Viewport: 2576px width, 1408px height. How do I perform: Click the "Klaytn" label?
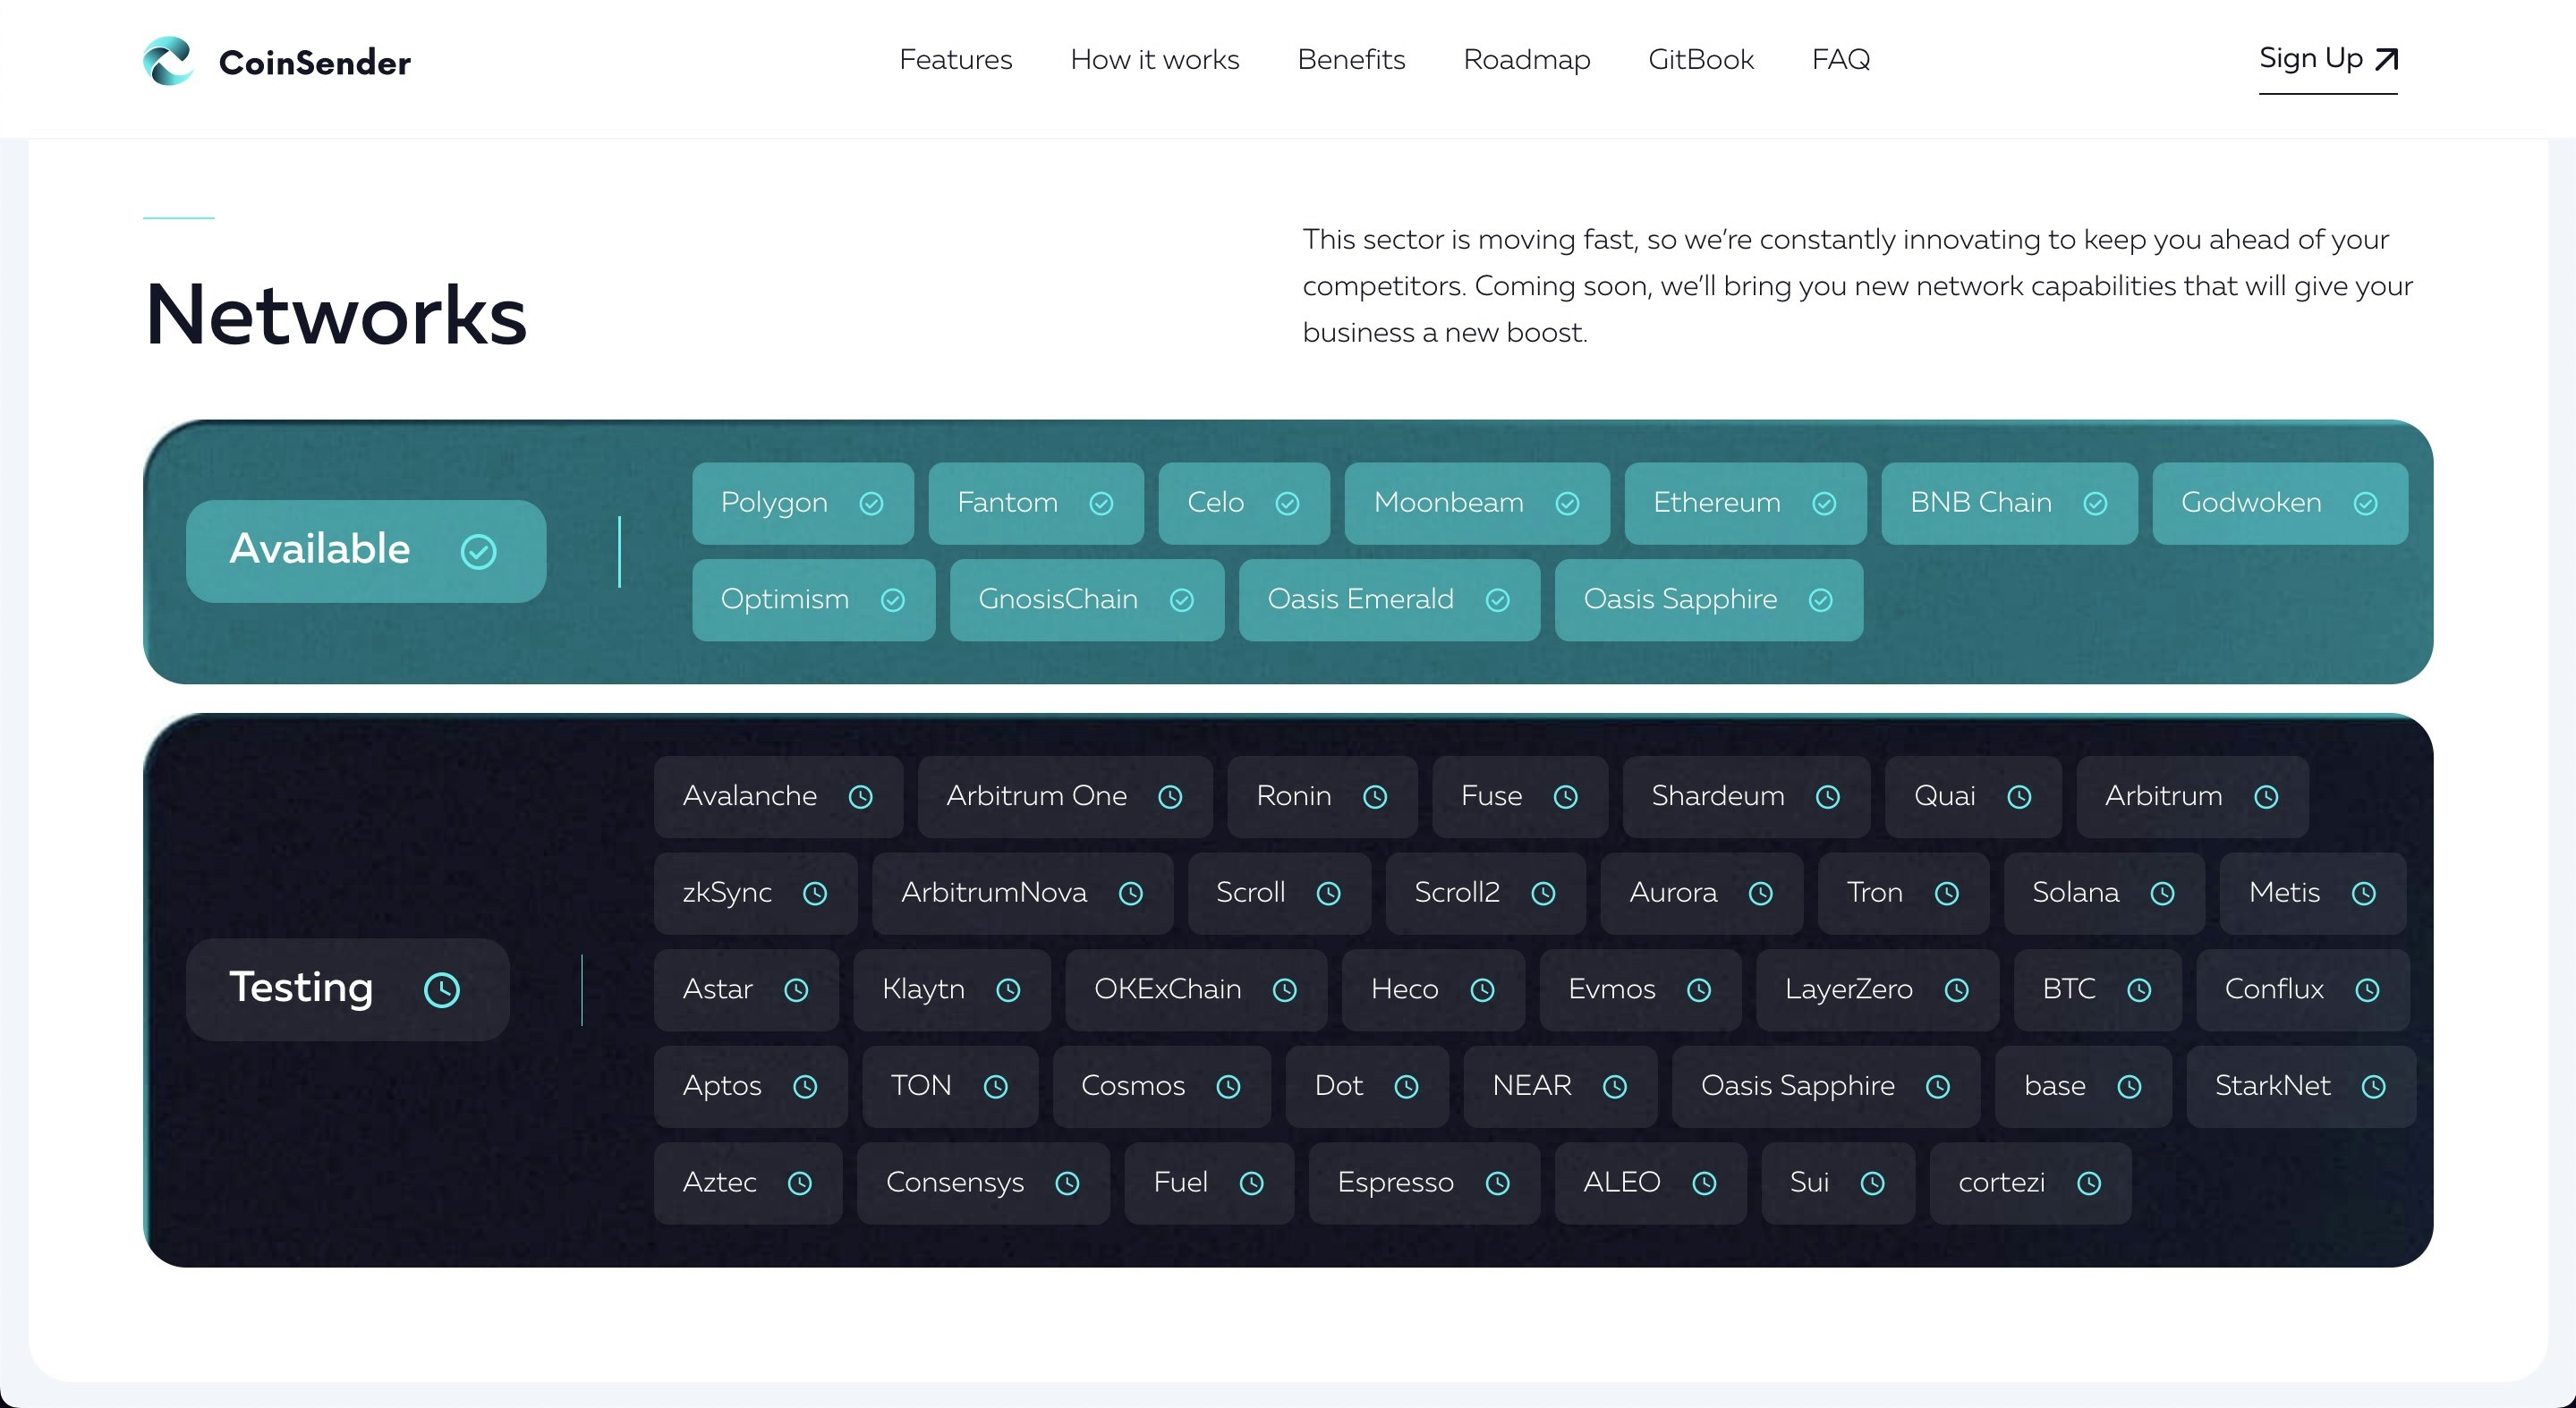[923, 990]
